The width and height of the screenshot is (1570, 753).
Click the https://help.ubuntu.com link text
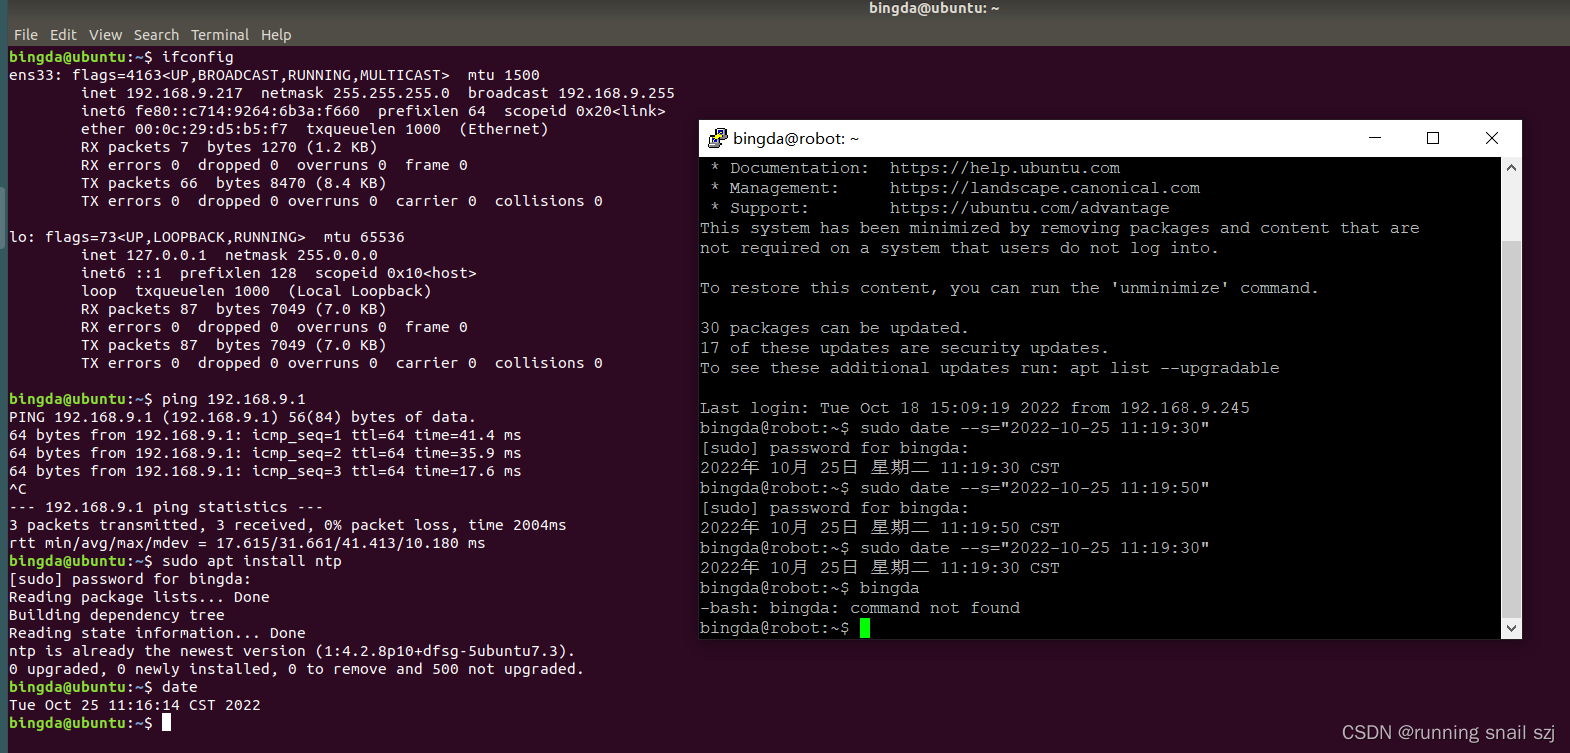click(x=1005, y=168)
